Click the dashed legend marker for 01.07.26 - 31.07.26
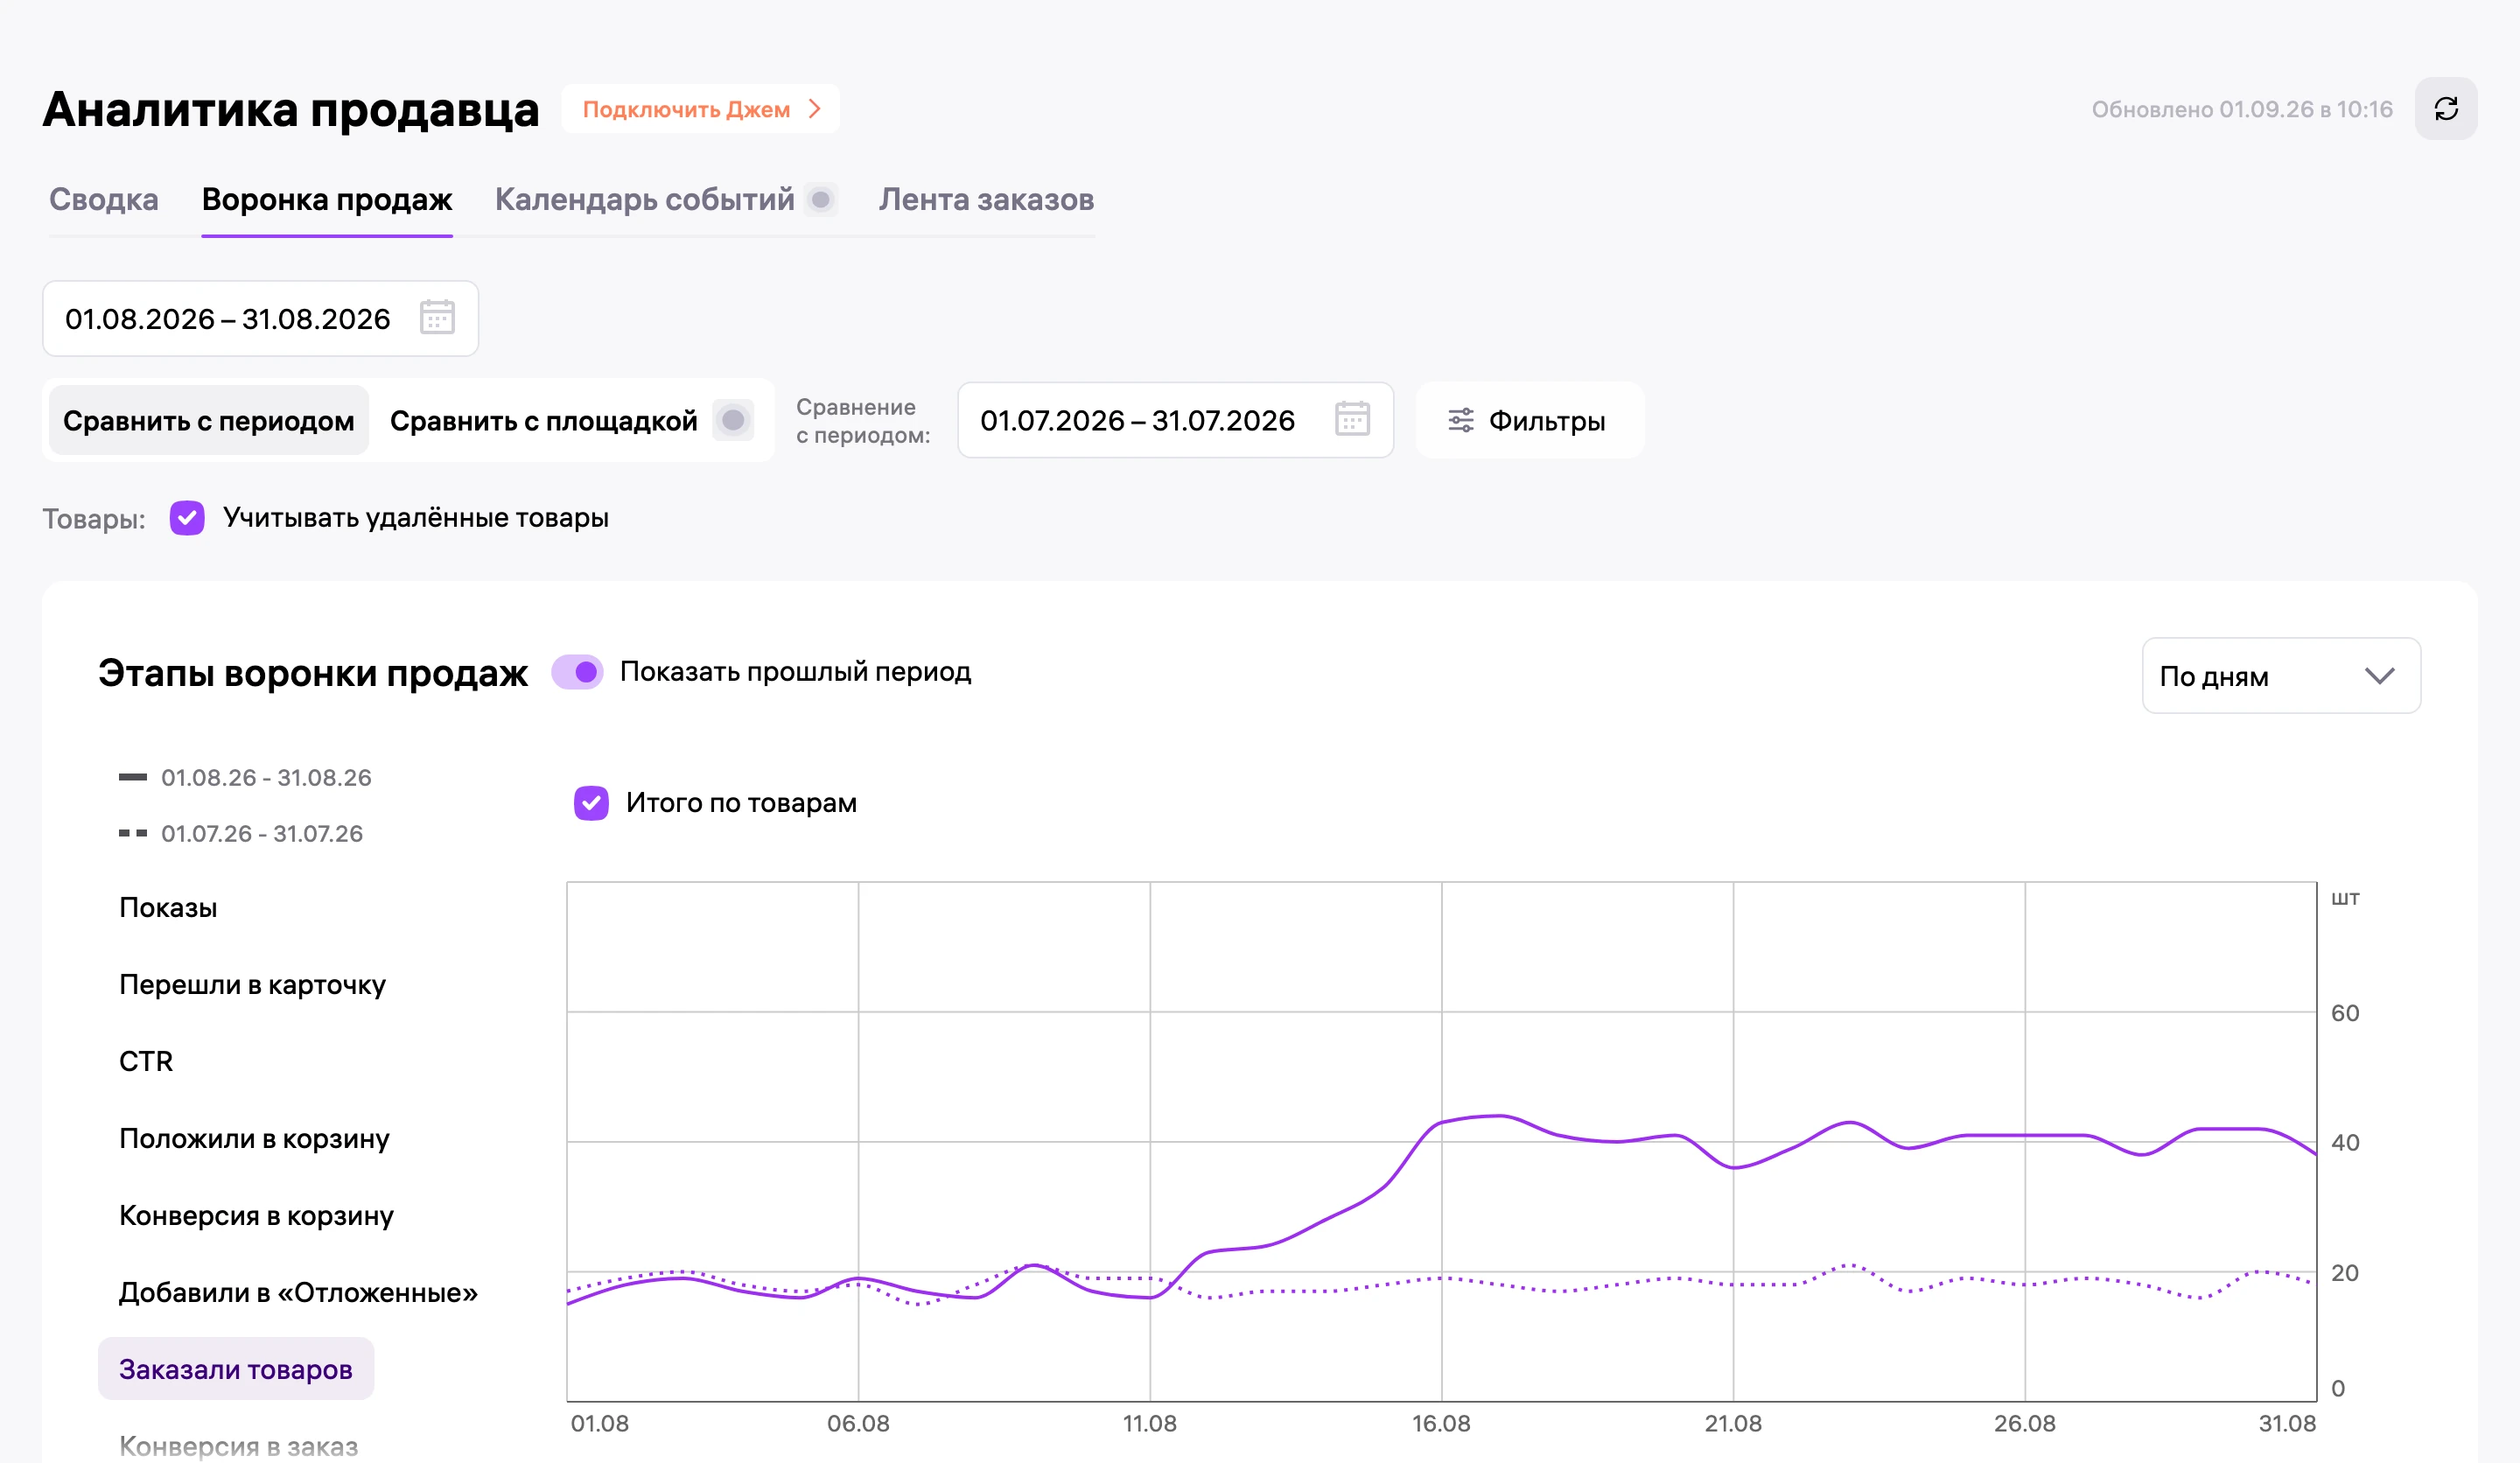 click(133, 833)
